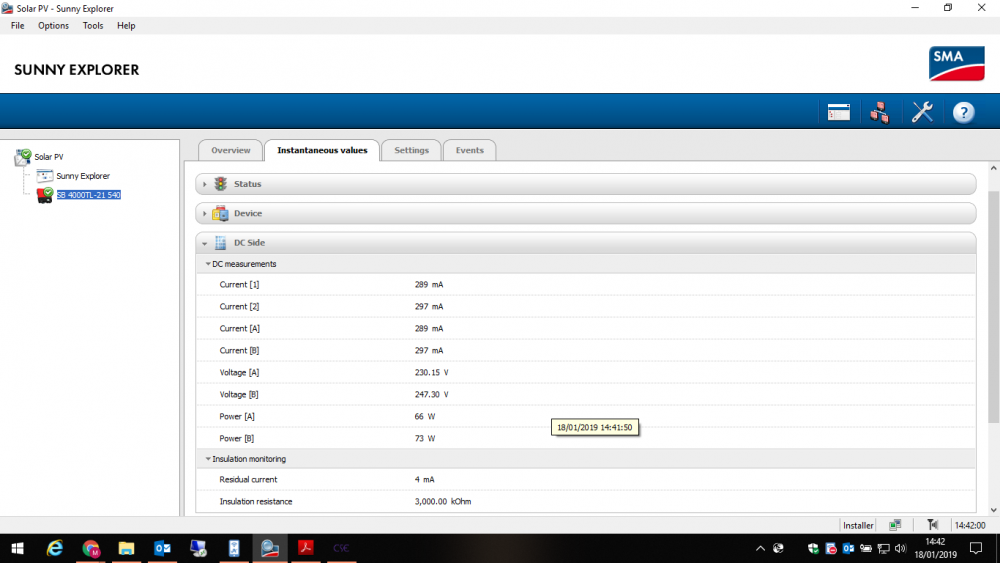Image resolution: width=1000 pixels, height=563 pixels.
Task: Click the 3,000.00 kOhm insulation resistance value
Action: [443, 502]
